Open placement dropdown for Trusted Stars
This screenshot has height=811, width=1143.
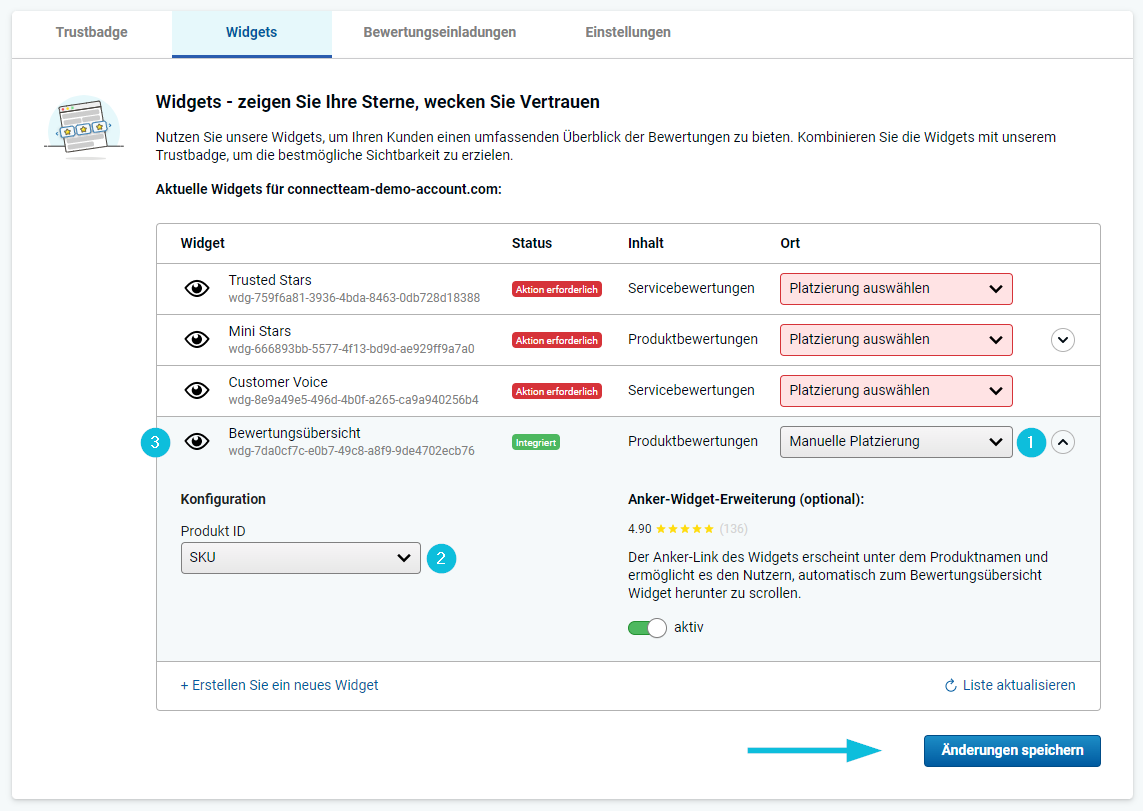point(895,289)
